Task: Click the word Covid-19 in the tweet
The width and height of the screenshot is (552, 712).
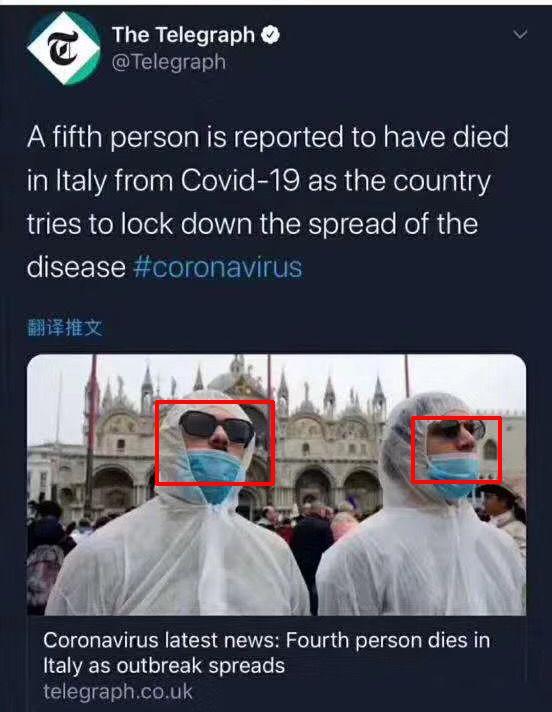Action: tap(240, 181)
